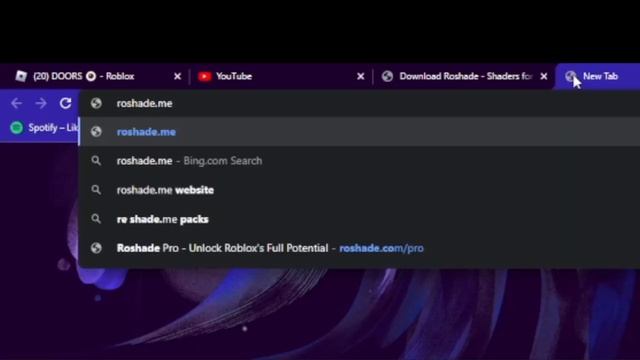
Task: Select roshade.me Bing.com Search suggestion
Action: point(360,161)
